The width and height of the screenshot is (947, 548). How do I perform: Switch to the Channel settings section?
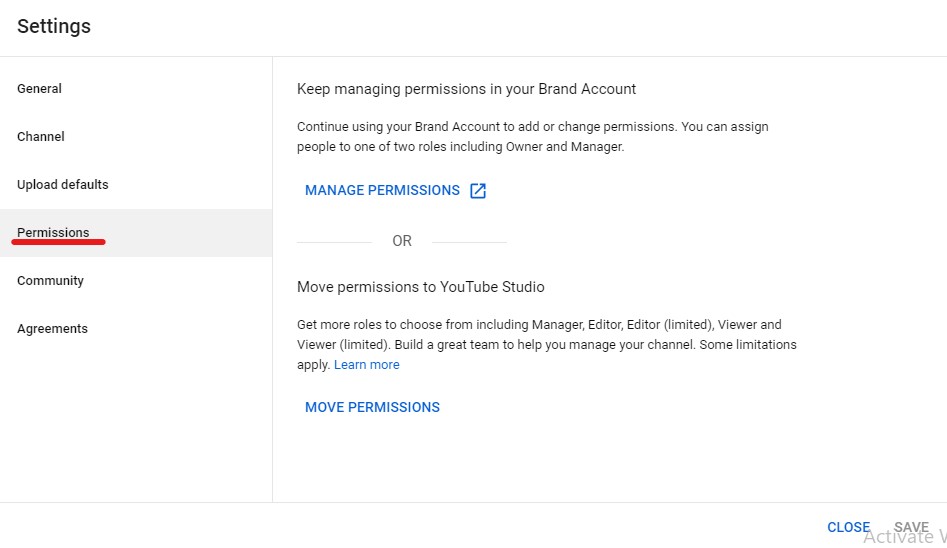136,137
